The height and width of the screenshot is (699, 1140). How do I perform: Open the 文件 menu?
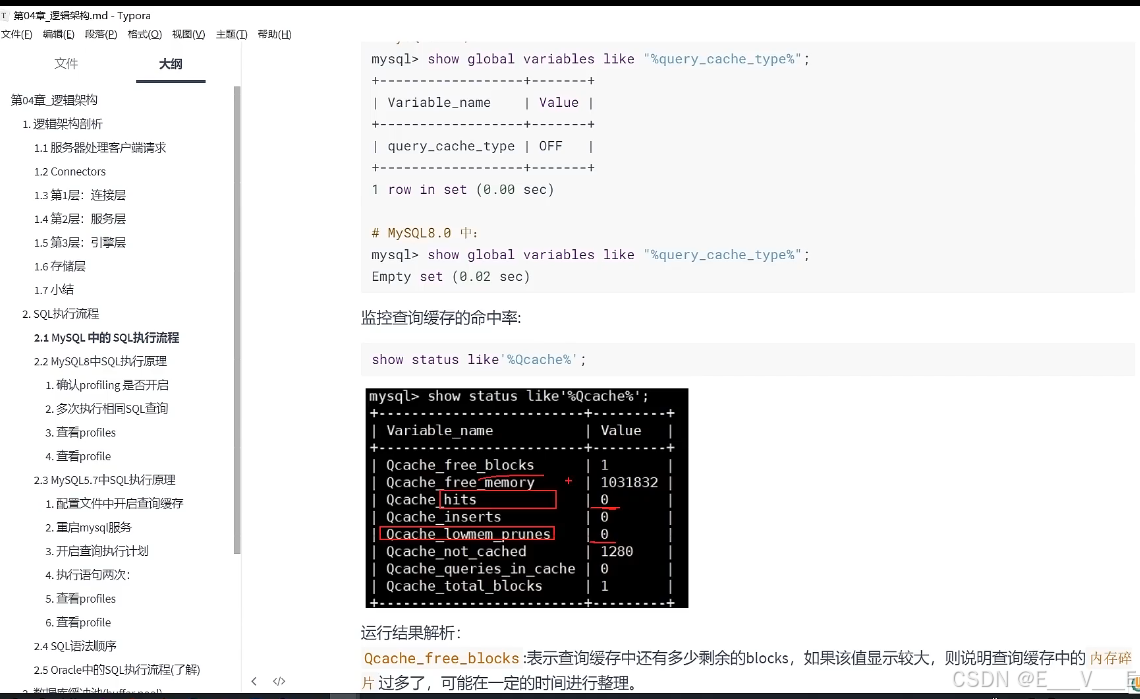[16, 34]
